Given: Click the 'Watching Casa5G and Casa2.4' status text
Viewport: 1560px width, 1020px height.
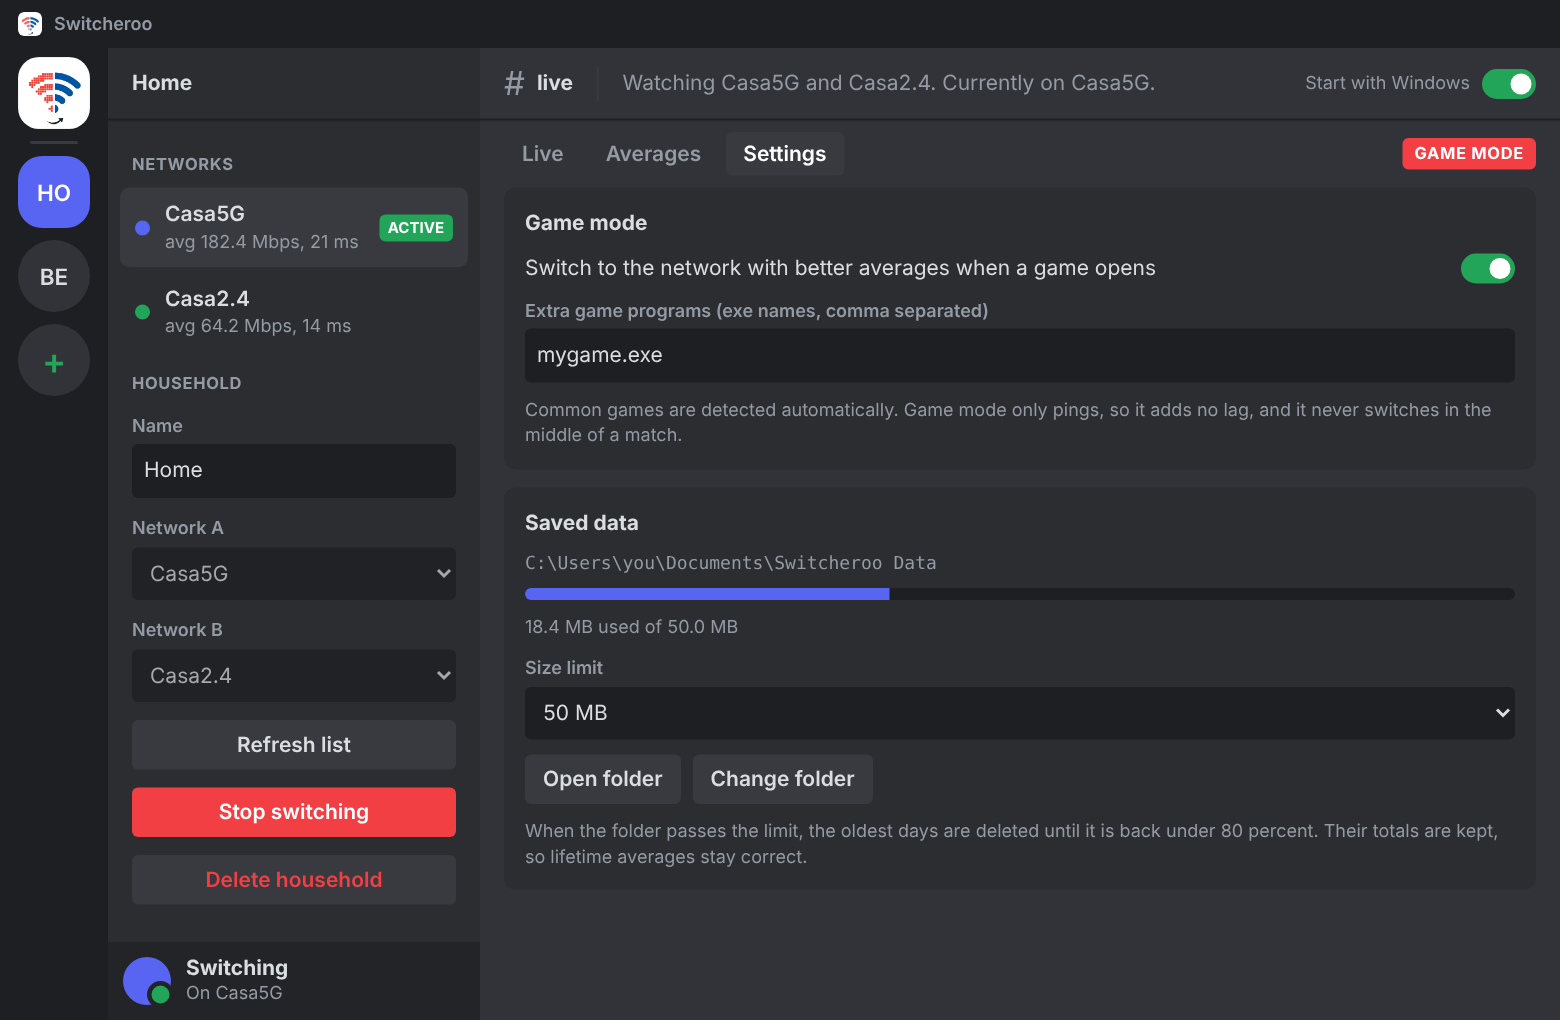Looking at the screenshot, I should pyautogui.click(x=889, y=83).
